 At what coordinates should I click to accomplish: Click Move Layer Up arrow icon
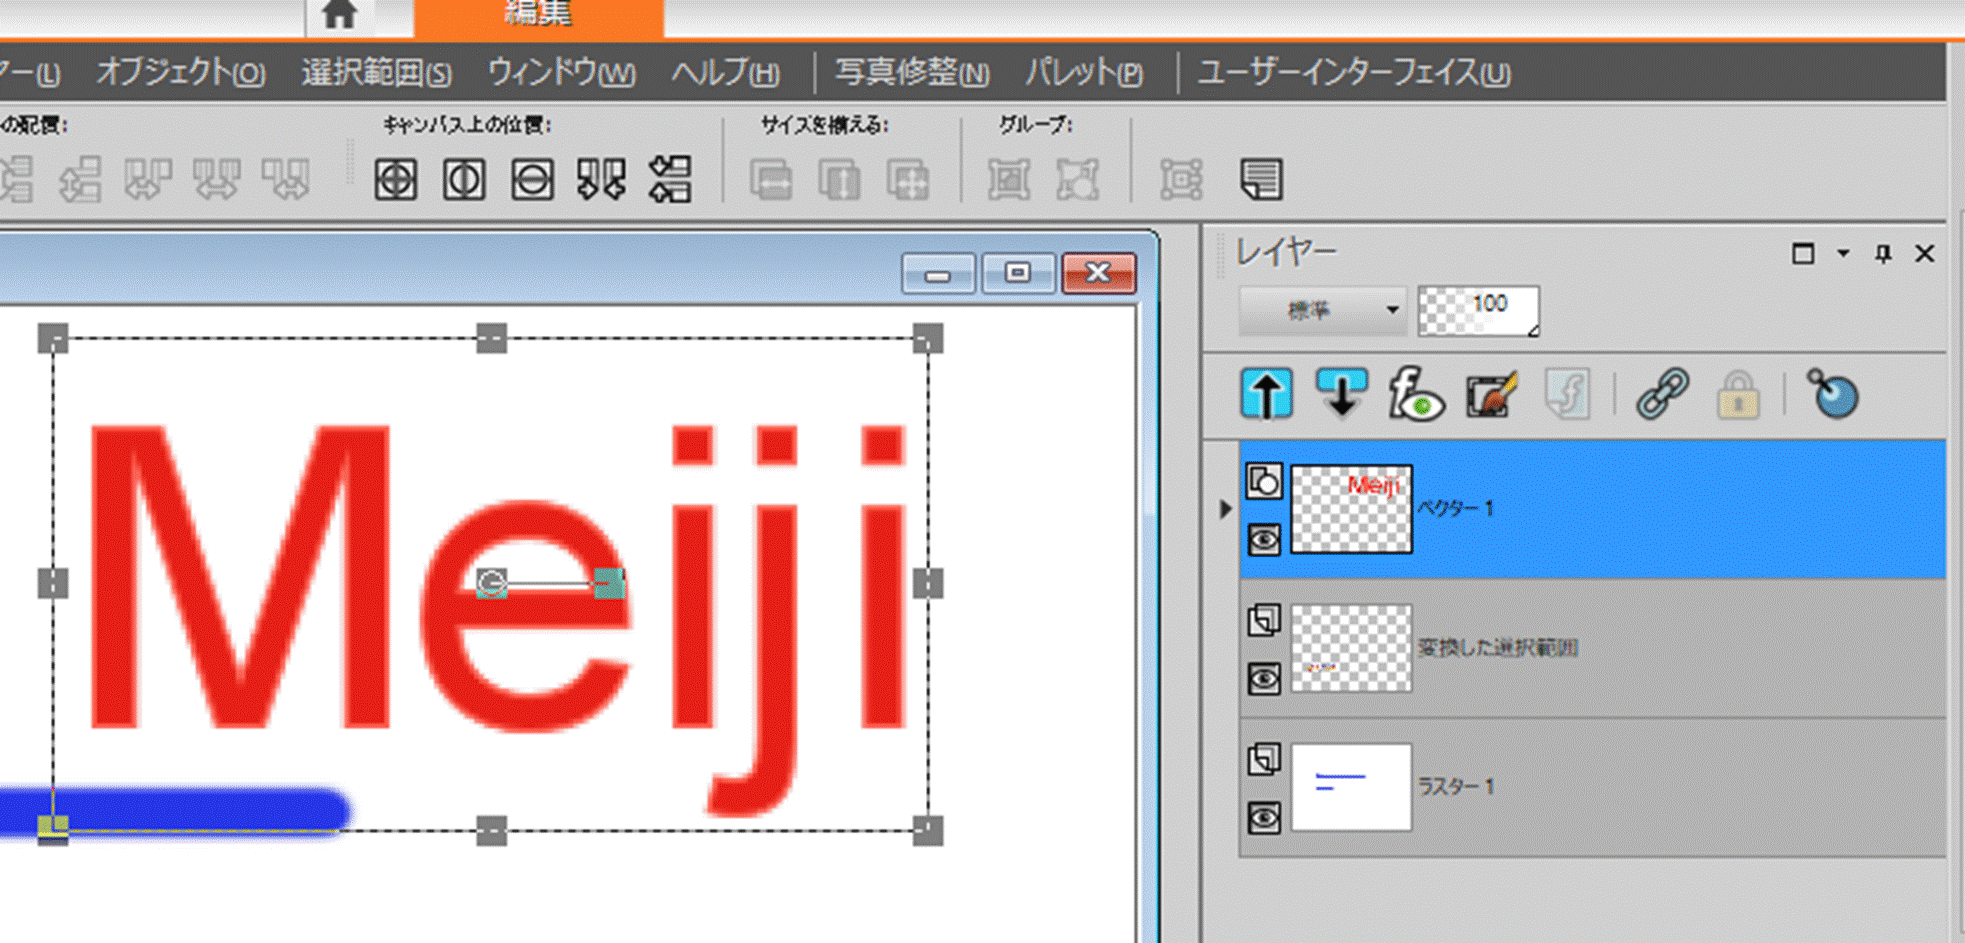pos(1266,394)
